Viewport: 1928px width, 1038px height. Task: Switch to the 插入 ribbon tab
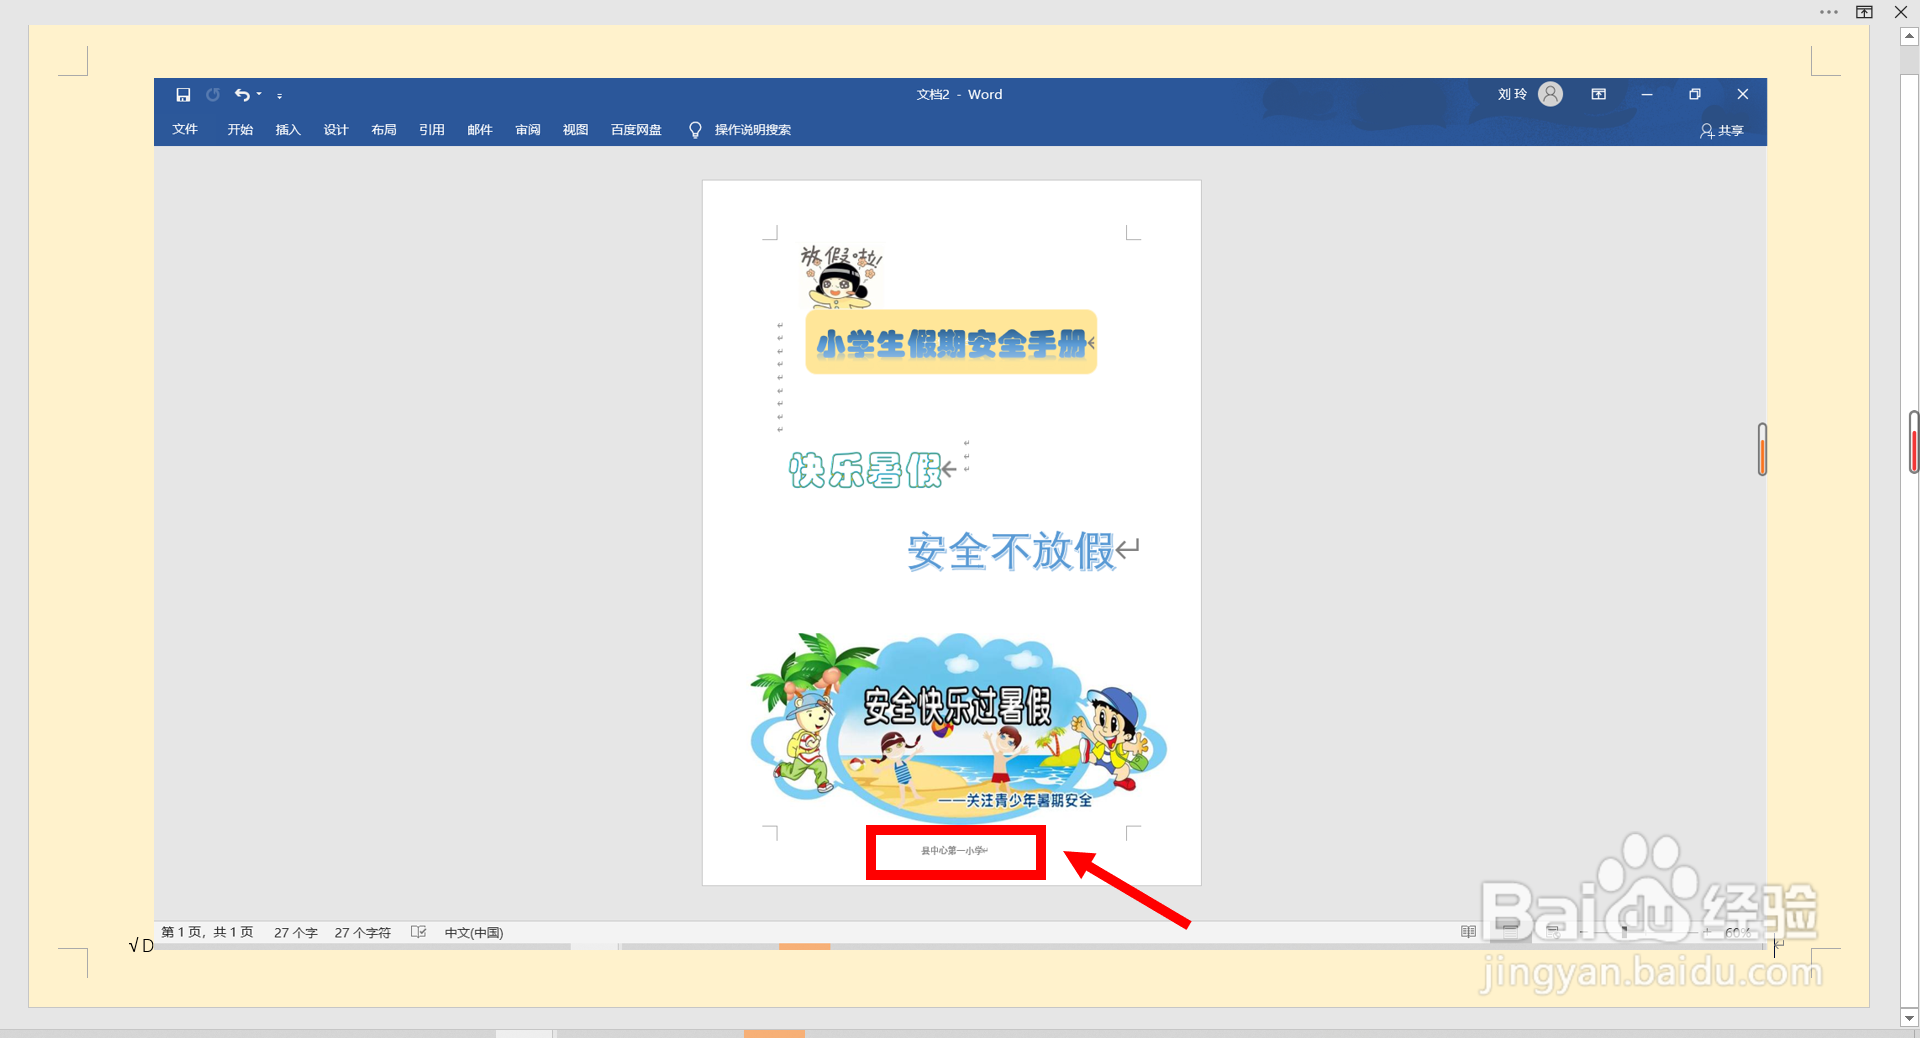[x=287, y=130]
